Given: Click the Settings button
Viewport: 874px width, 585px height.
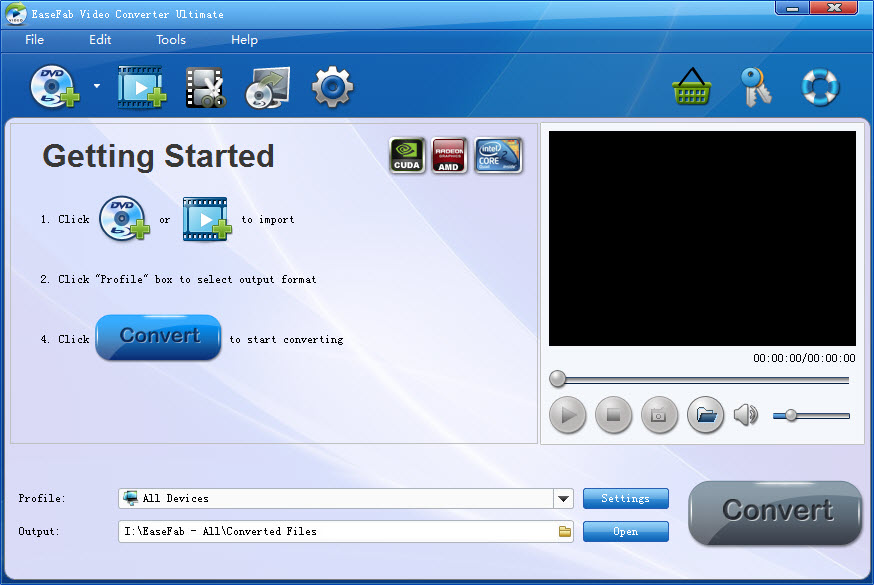Looking at the screenshot, I should click(x=625, y=499).
